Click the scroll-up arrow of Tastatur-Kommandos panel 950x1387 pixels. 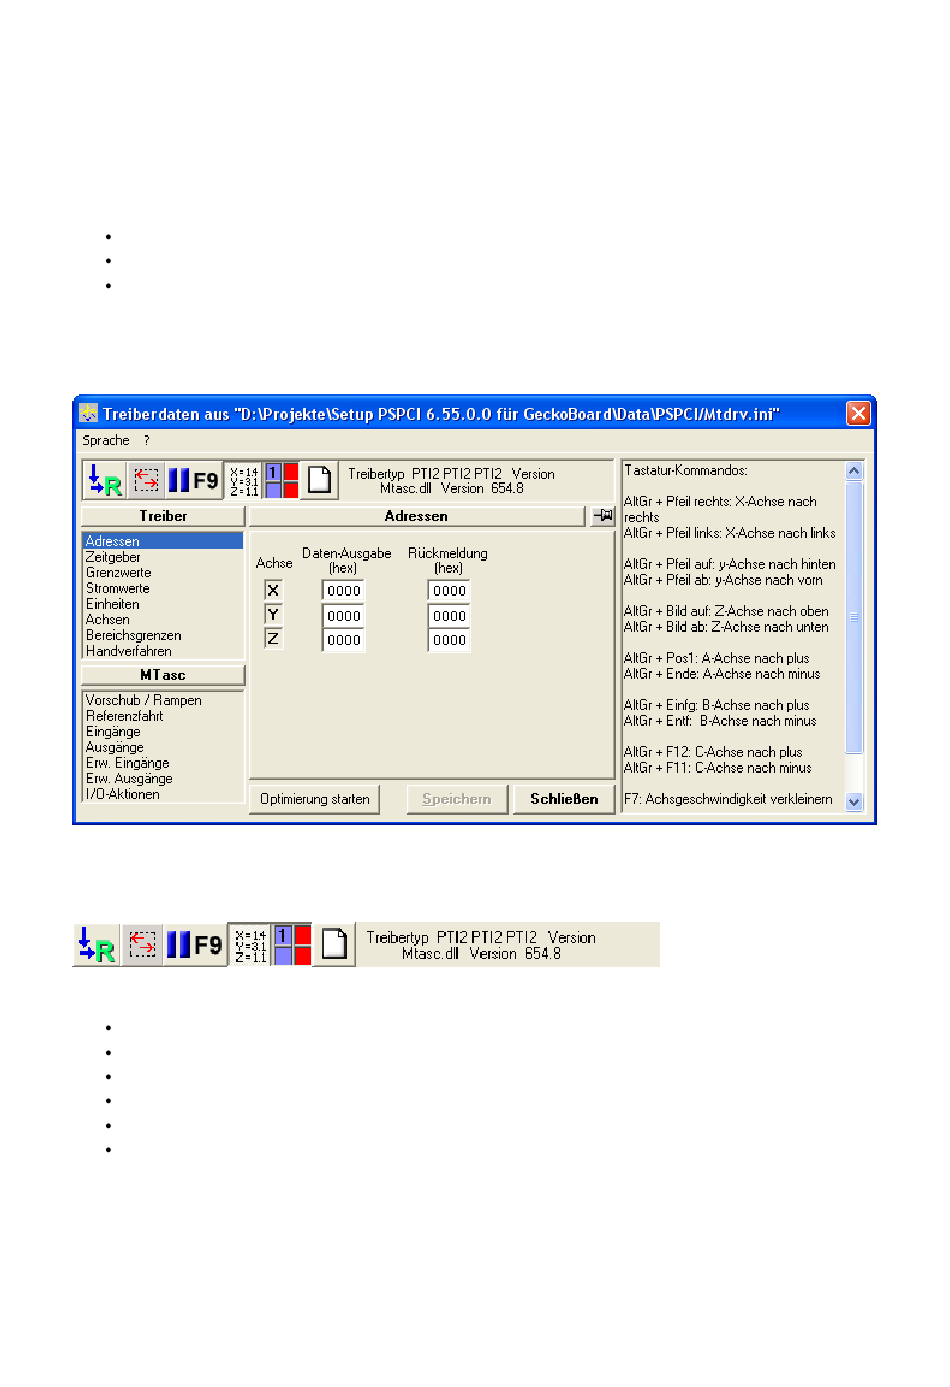point(854,470)
